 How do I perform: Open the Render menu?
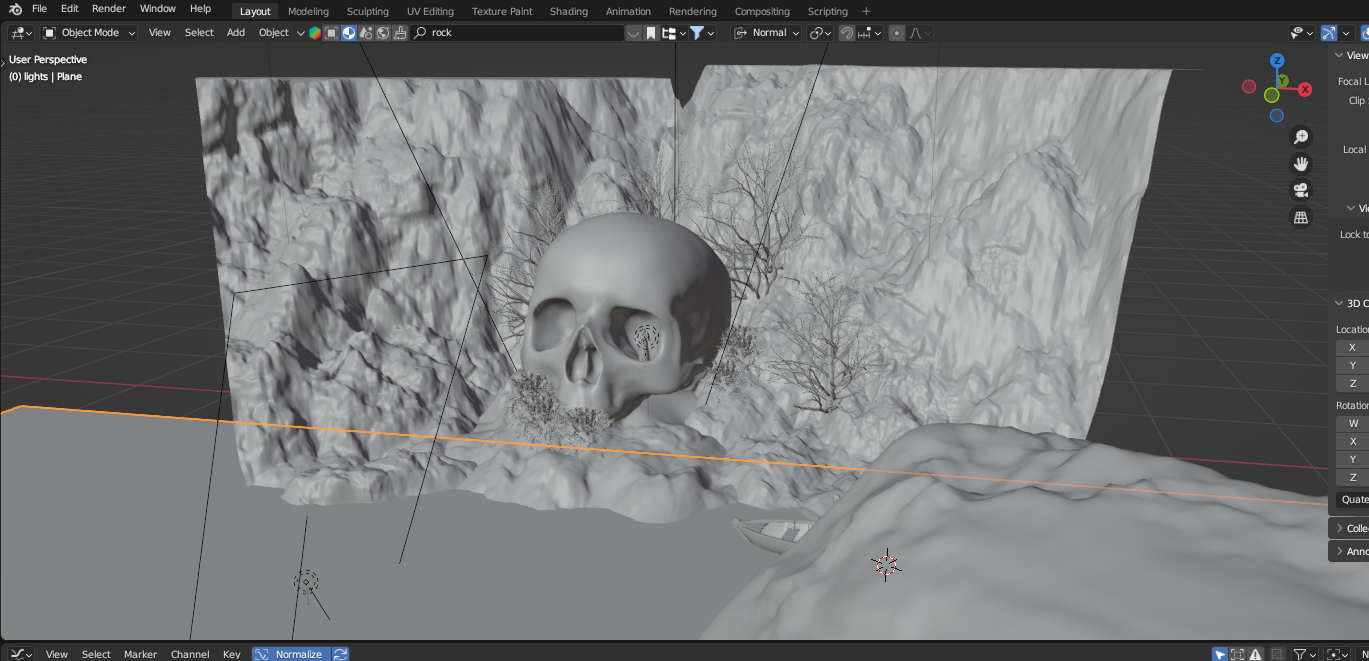coord(109,9)
